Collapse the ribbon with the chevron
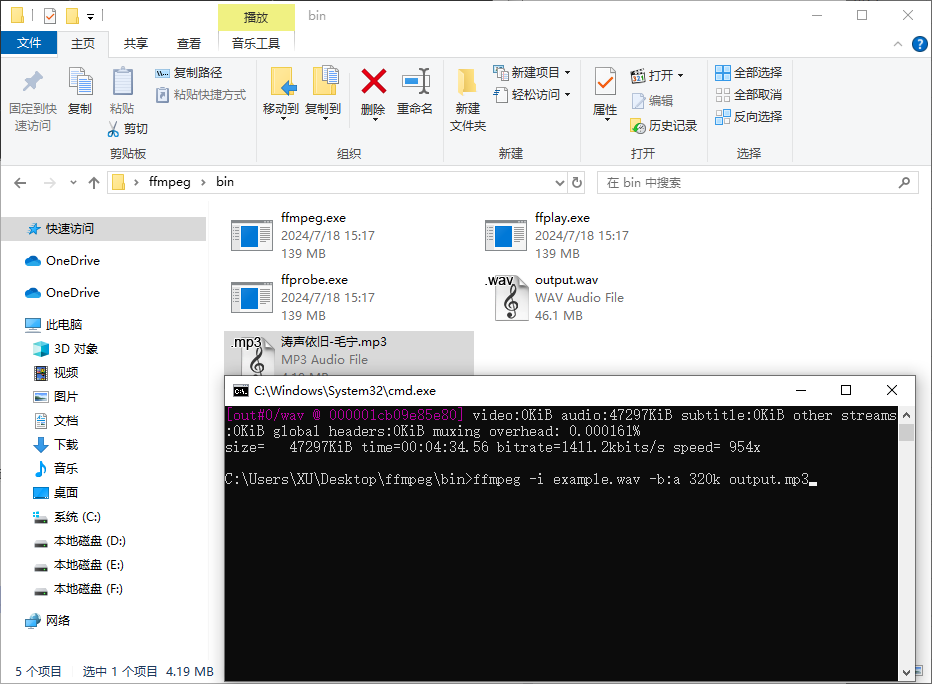 (897, 44)
